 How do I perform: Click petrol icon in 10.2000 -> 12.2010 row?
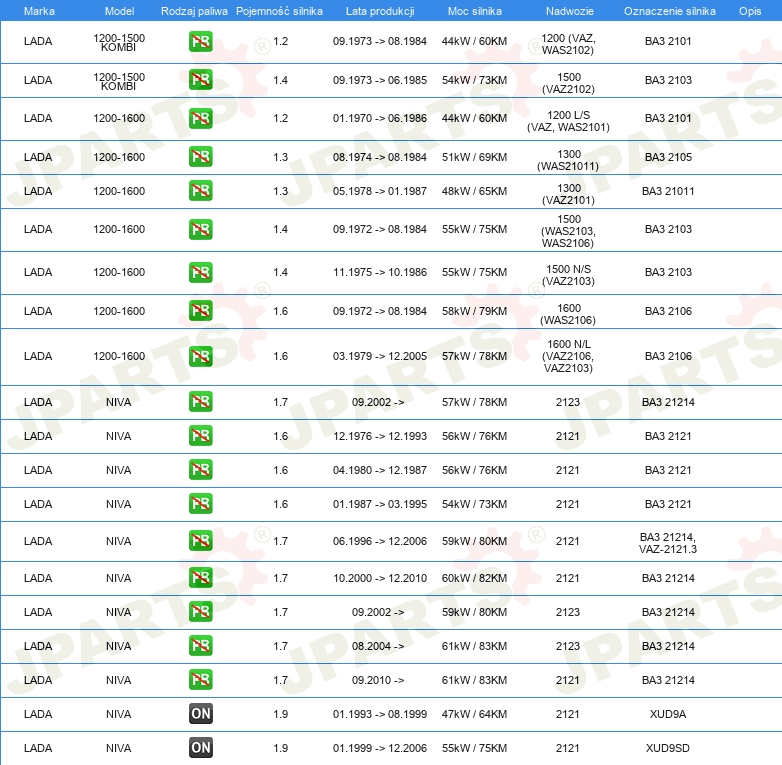point(200,577)
